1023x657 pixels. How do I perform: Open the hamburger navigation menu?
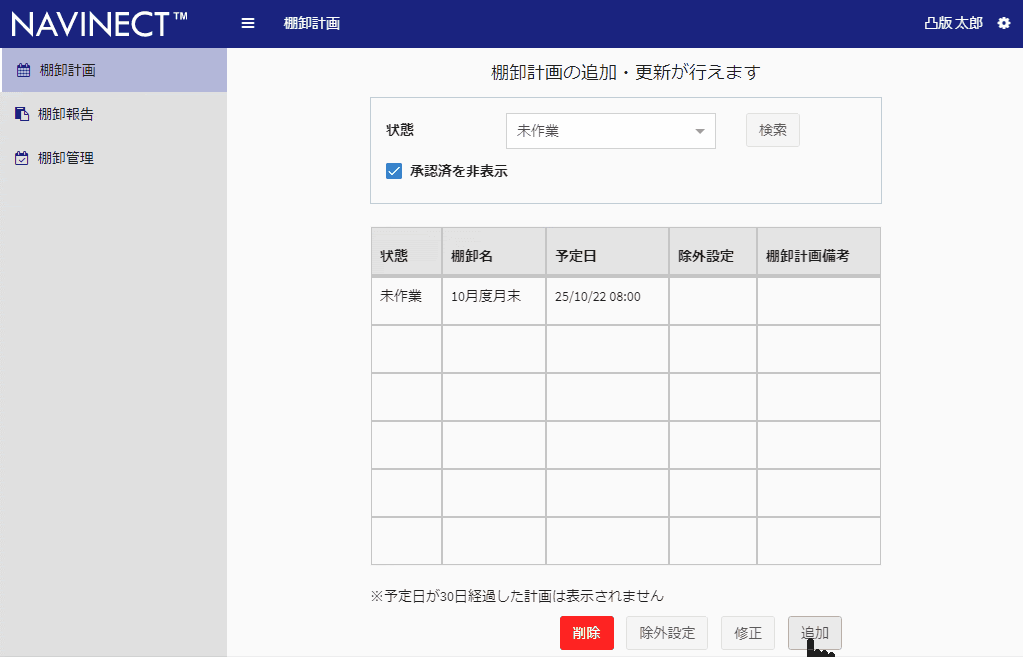247,22
